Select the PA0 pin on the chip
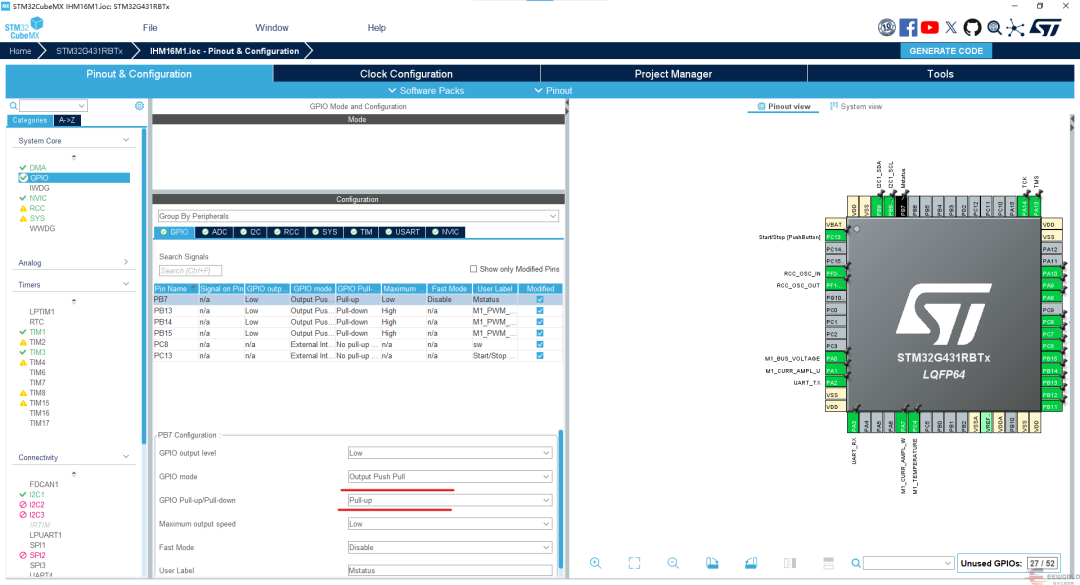Viewport: 1080px width, 585px height. click(835, 358)
